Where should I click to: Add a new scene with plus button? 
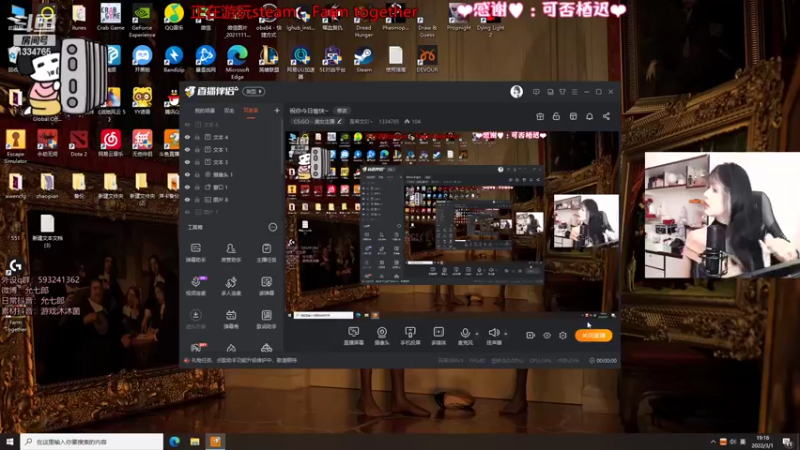[x=277, y=110]
